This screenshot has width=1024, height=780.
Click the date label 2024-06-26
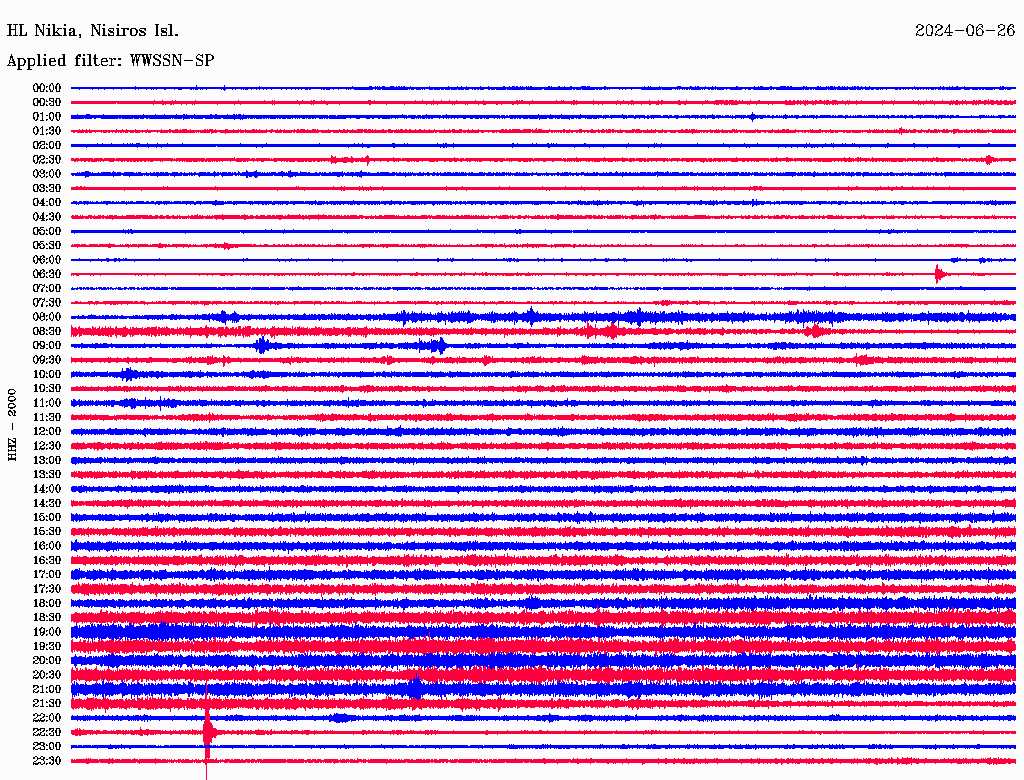965,31
